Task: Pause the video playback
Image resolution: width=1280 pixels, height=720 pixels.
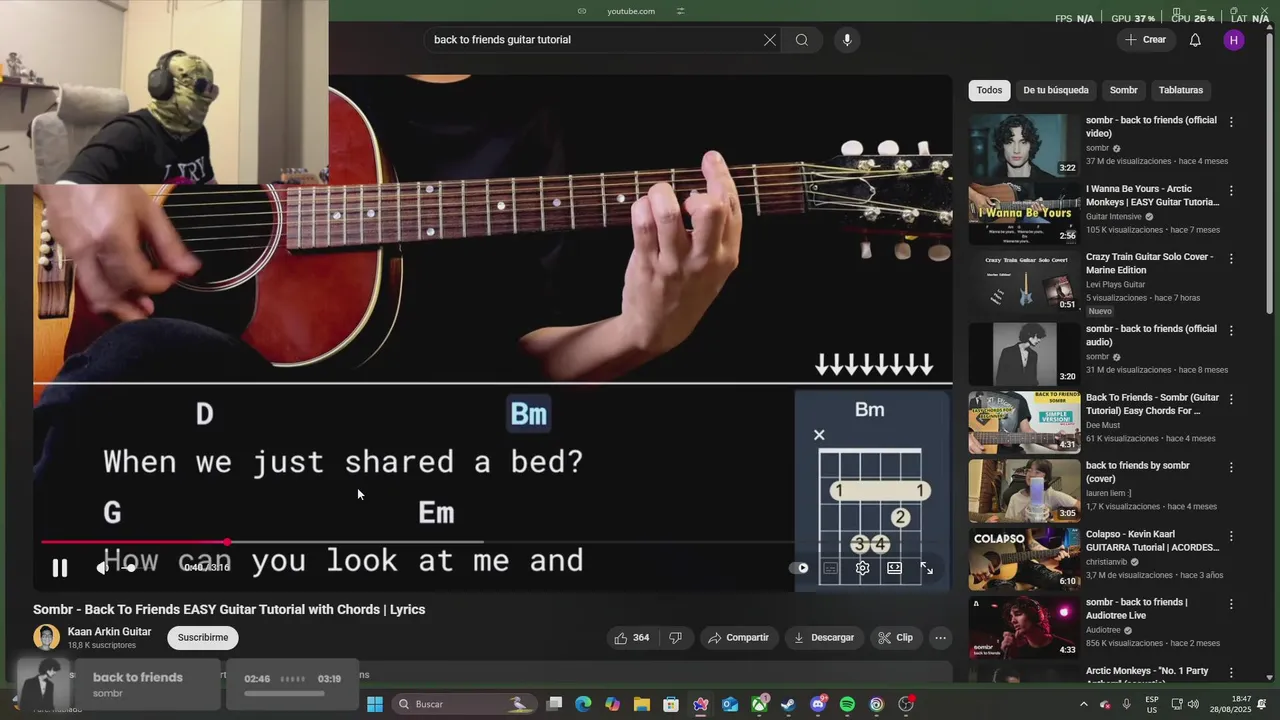Action: click(x=60, y=568)
